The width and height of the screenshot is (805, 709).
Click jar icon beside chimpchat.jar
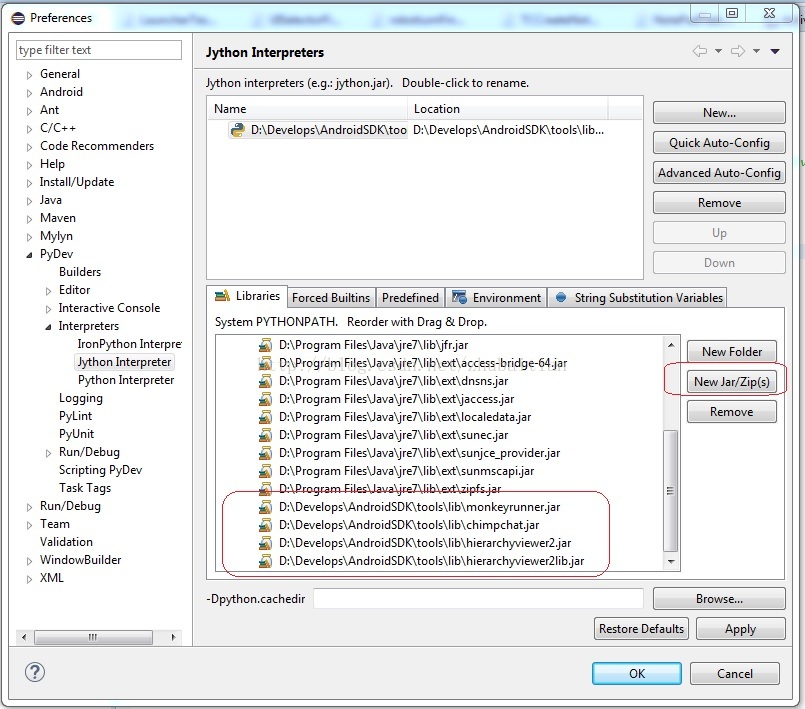click(x=265, y=525)
